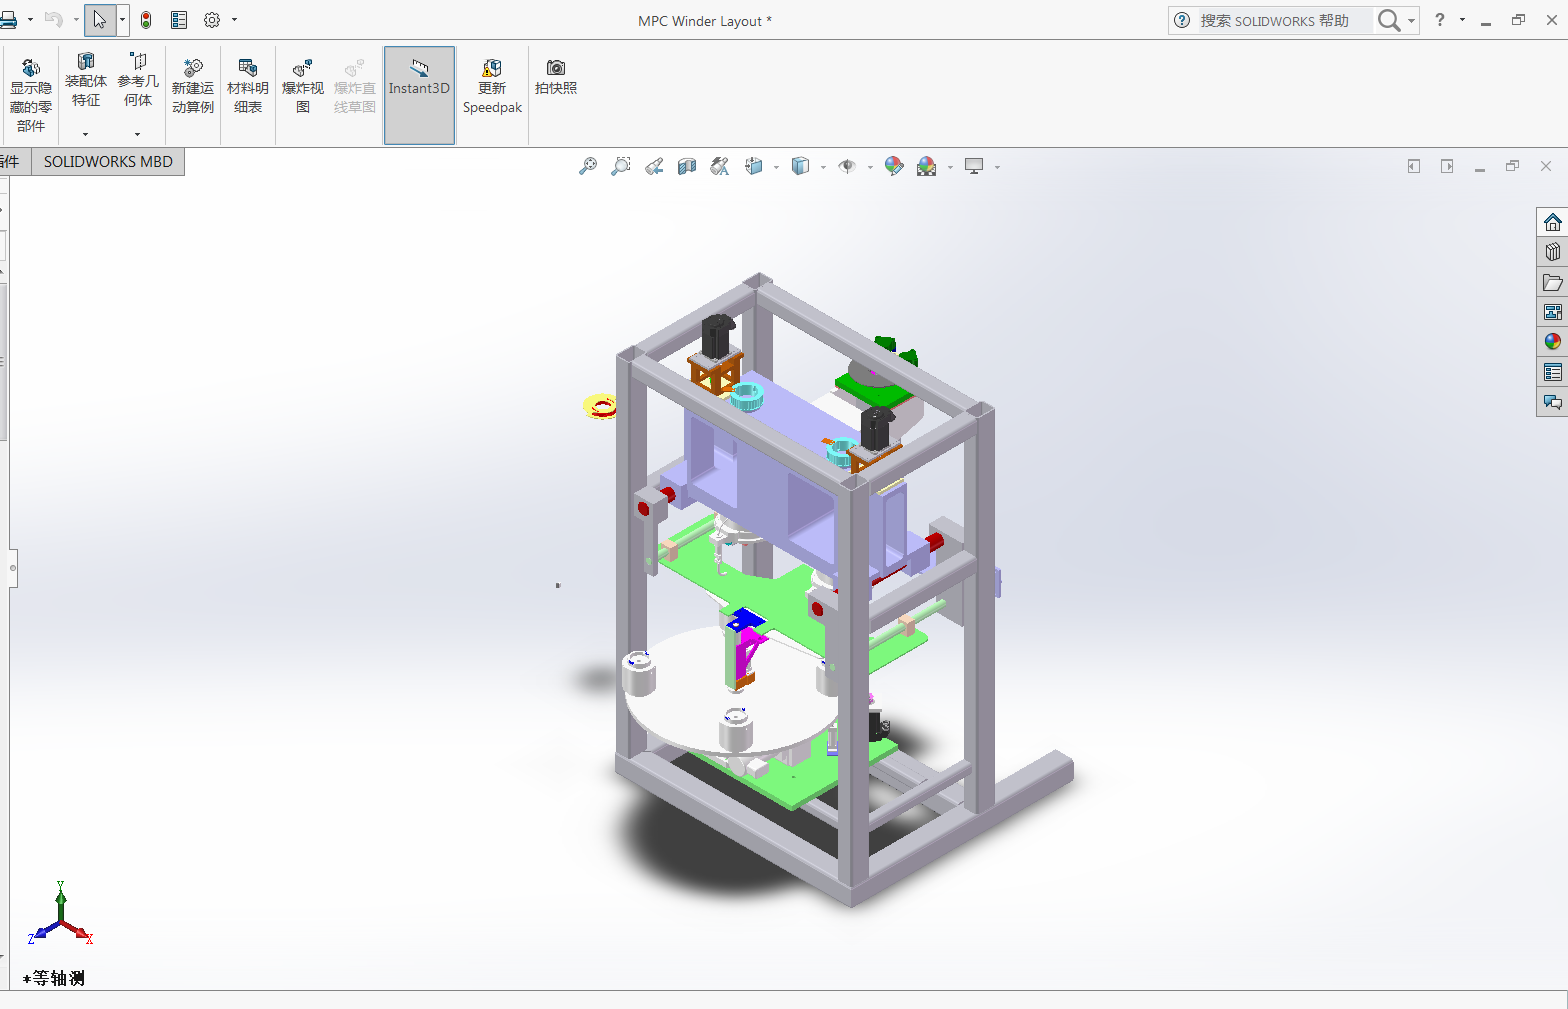This screenshot has width=1568, height=1009.
Task: Expand the Display Style dropdown arrow
Action: click(x=823, y=167)
